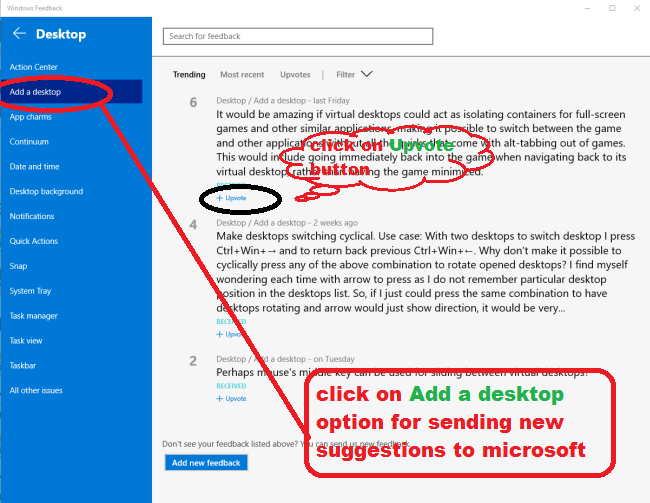Switch to the Most recent tab

(242, 74)
